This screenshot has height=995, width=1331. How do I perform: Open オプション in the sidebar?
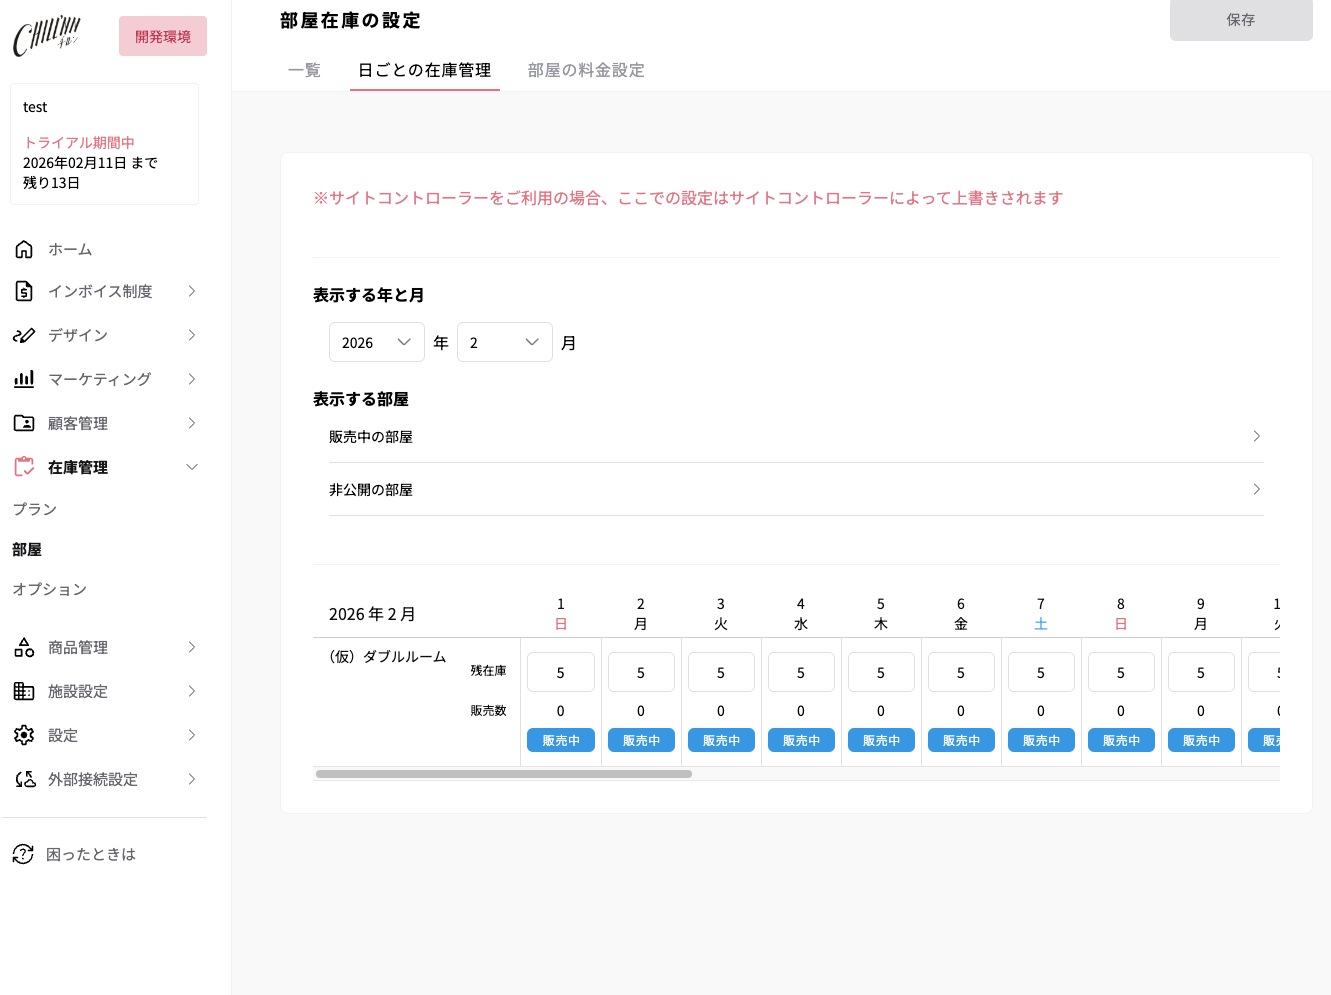coord(50,589)
